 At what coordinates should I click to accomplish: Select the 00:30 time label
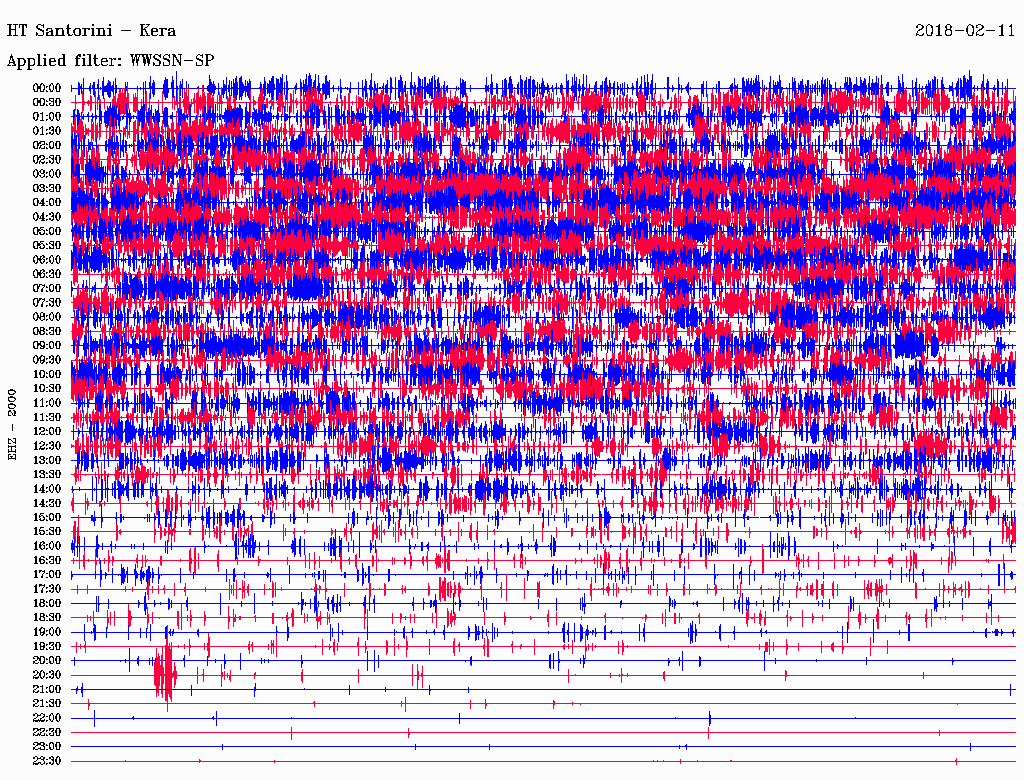(46, 103)
